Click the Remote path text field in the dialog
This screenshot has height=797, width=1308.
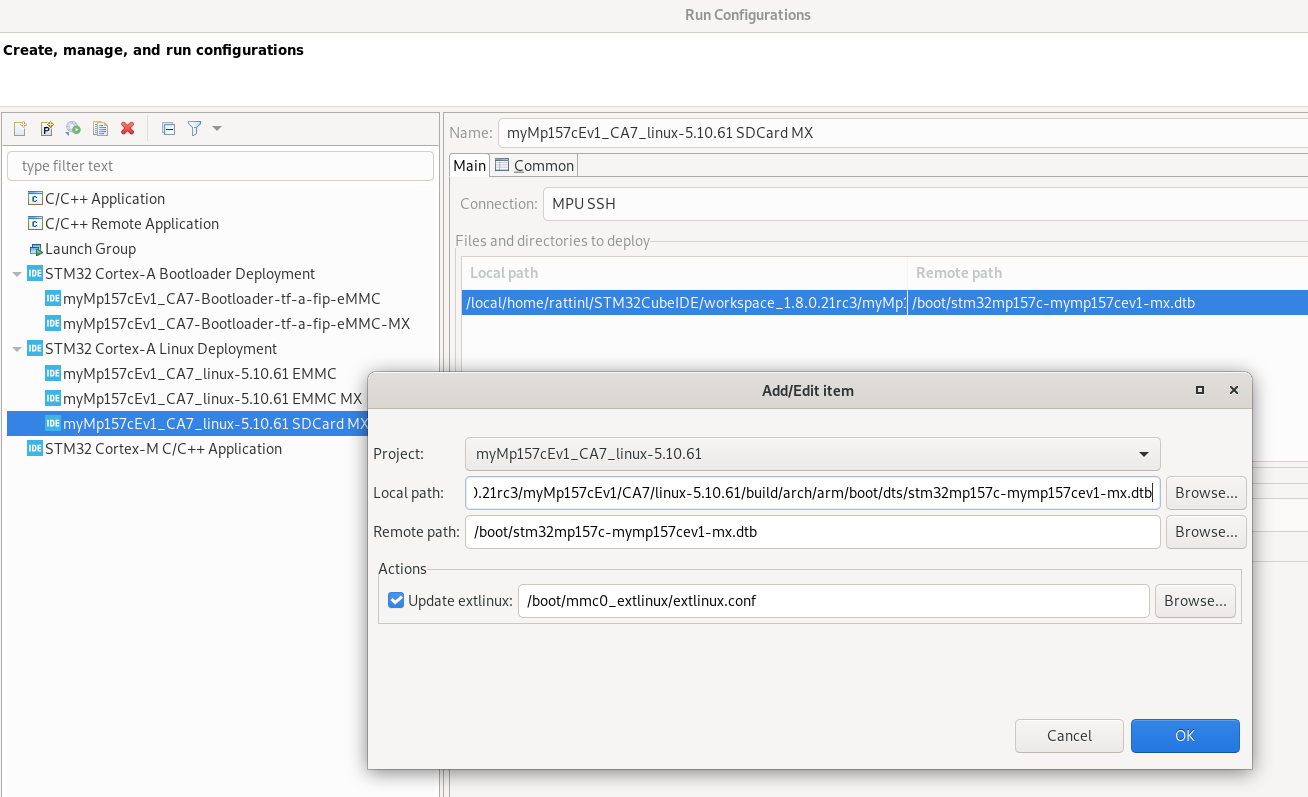[x=813, y=532]
